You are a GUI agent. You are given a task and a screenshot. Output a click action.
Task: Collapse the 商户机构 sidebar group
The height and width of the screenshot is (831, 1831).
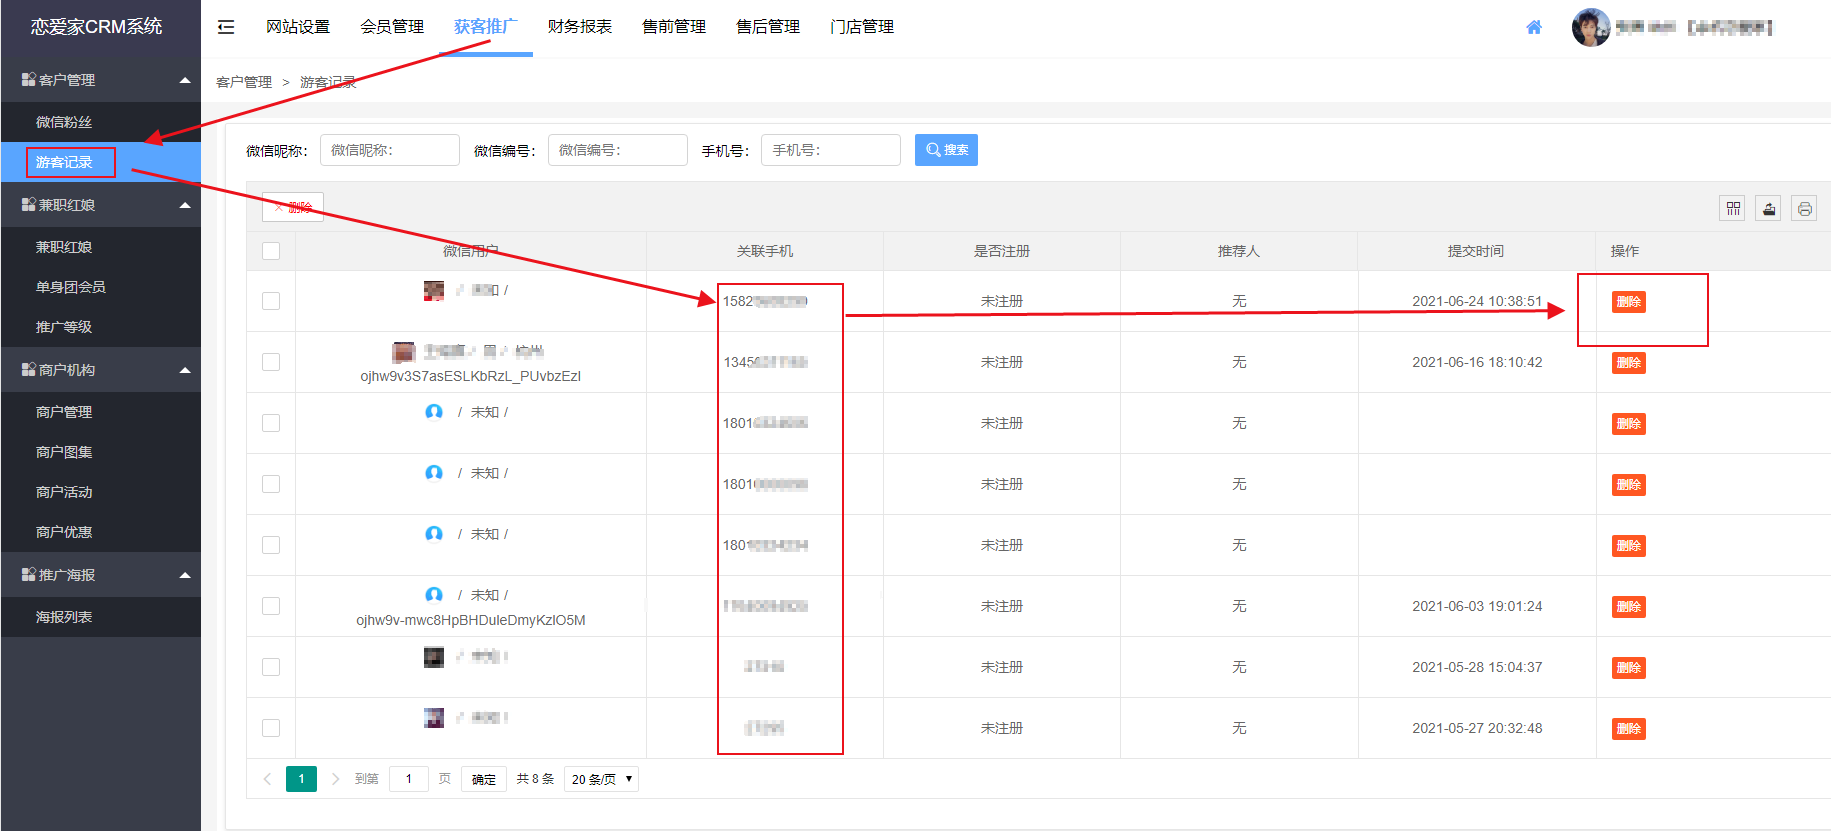pos(185,370)
